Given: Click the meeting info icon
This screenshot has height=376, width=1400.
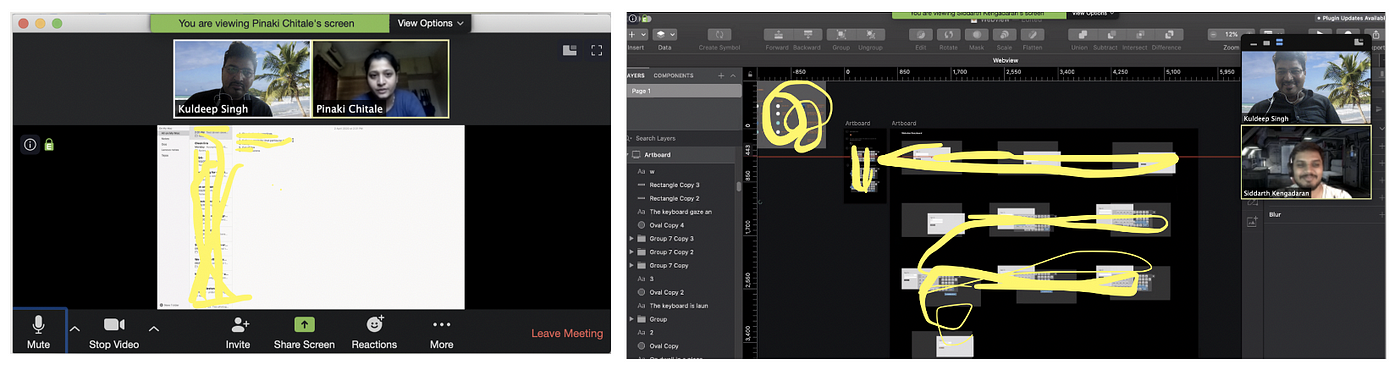Looking at the screenshot, I should coord(30,145).
